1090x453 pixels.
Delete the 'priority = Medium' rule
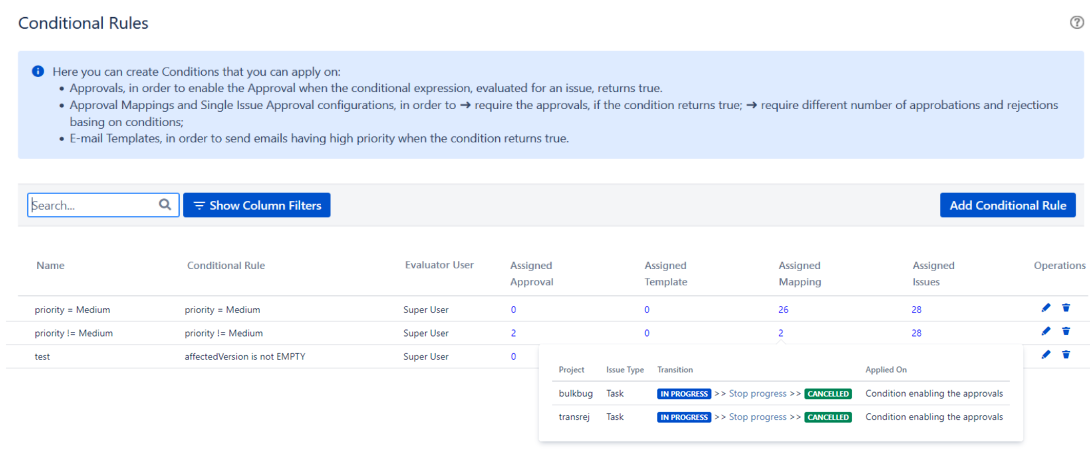(1066, 309)
